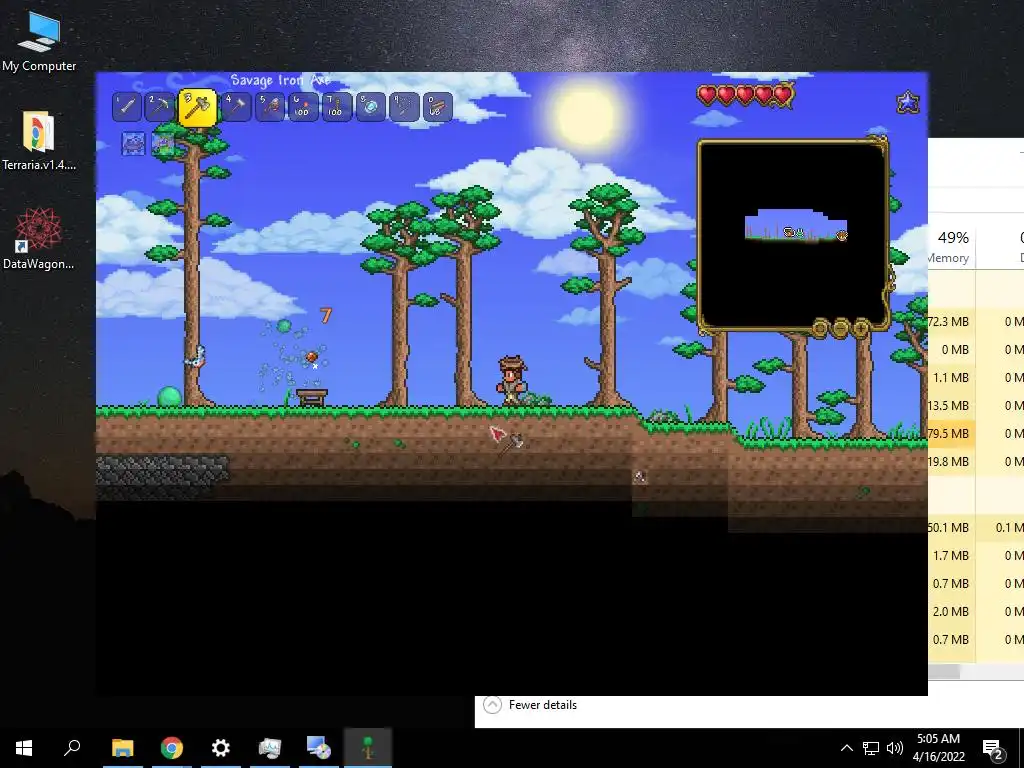Select the hammer in hotbar slot 4
Screen dimensions: 1024x768
pos(236,106)
